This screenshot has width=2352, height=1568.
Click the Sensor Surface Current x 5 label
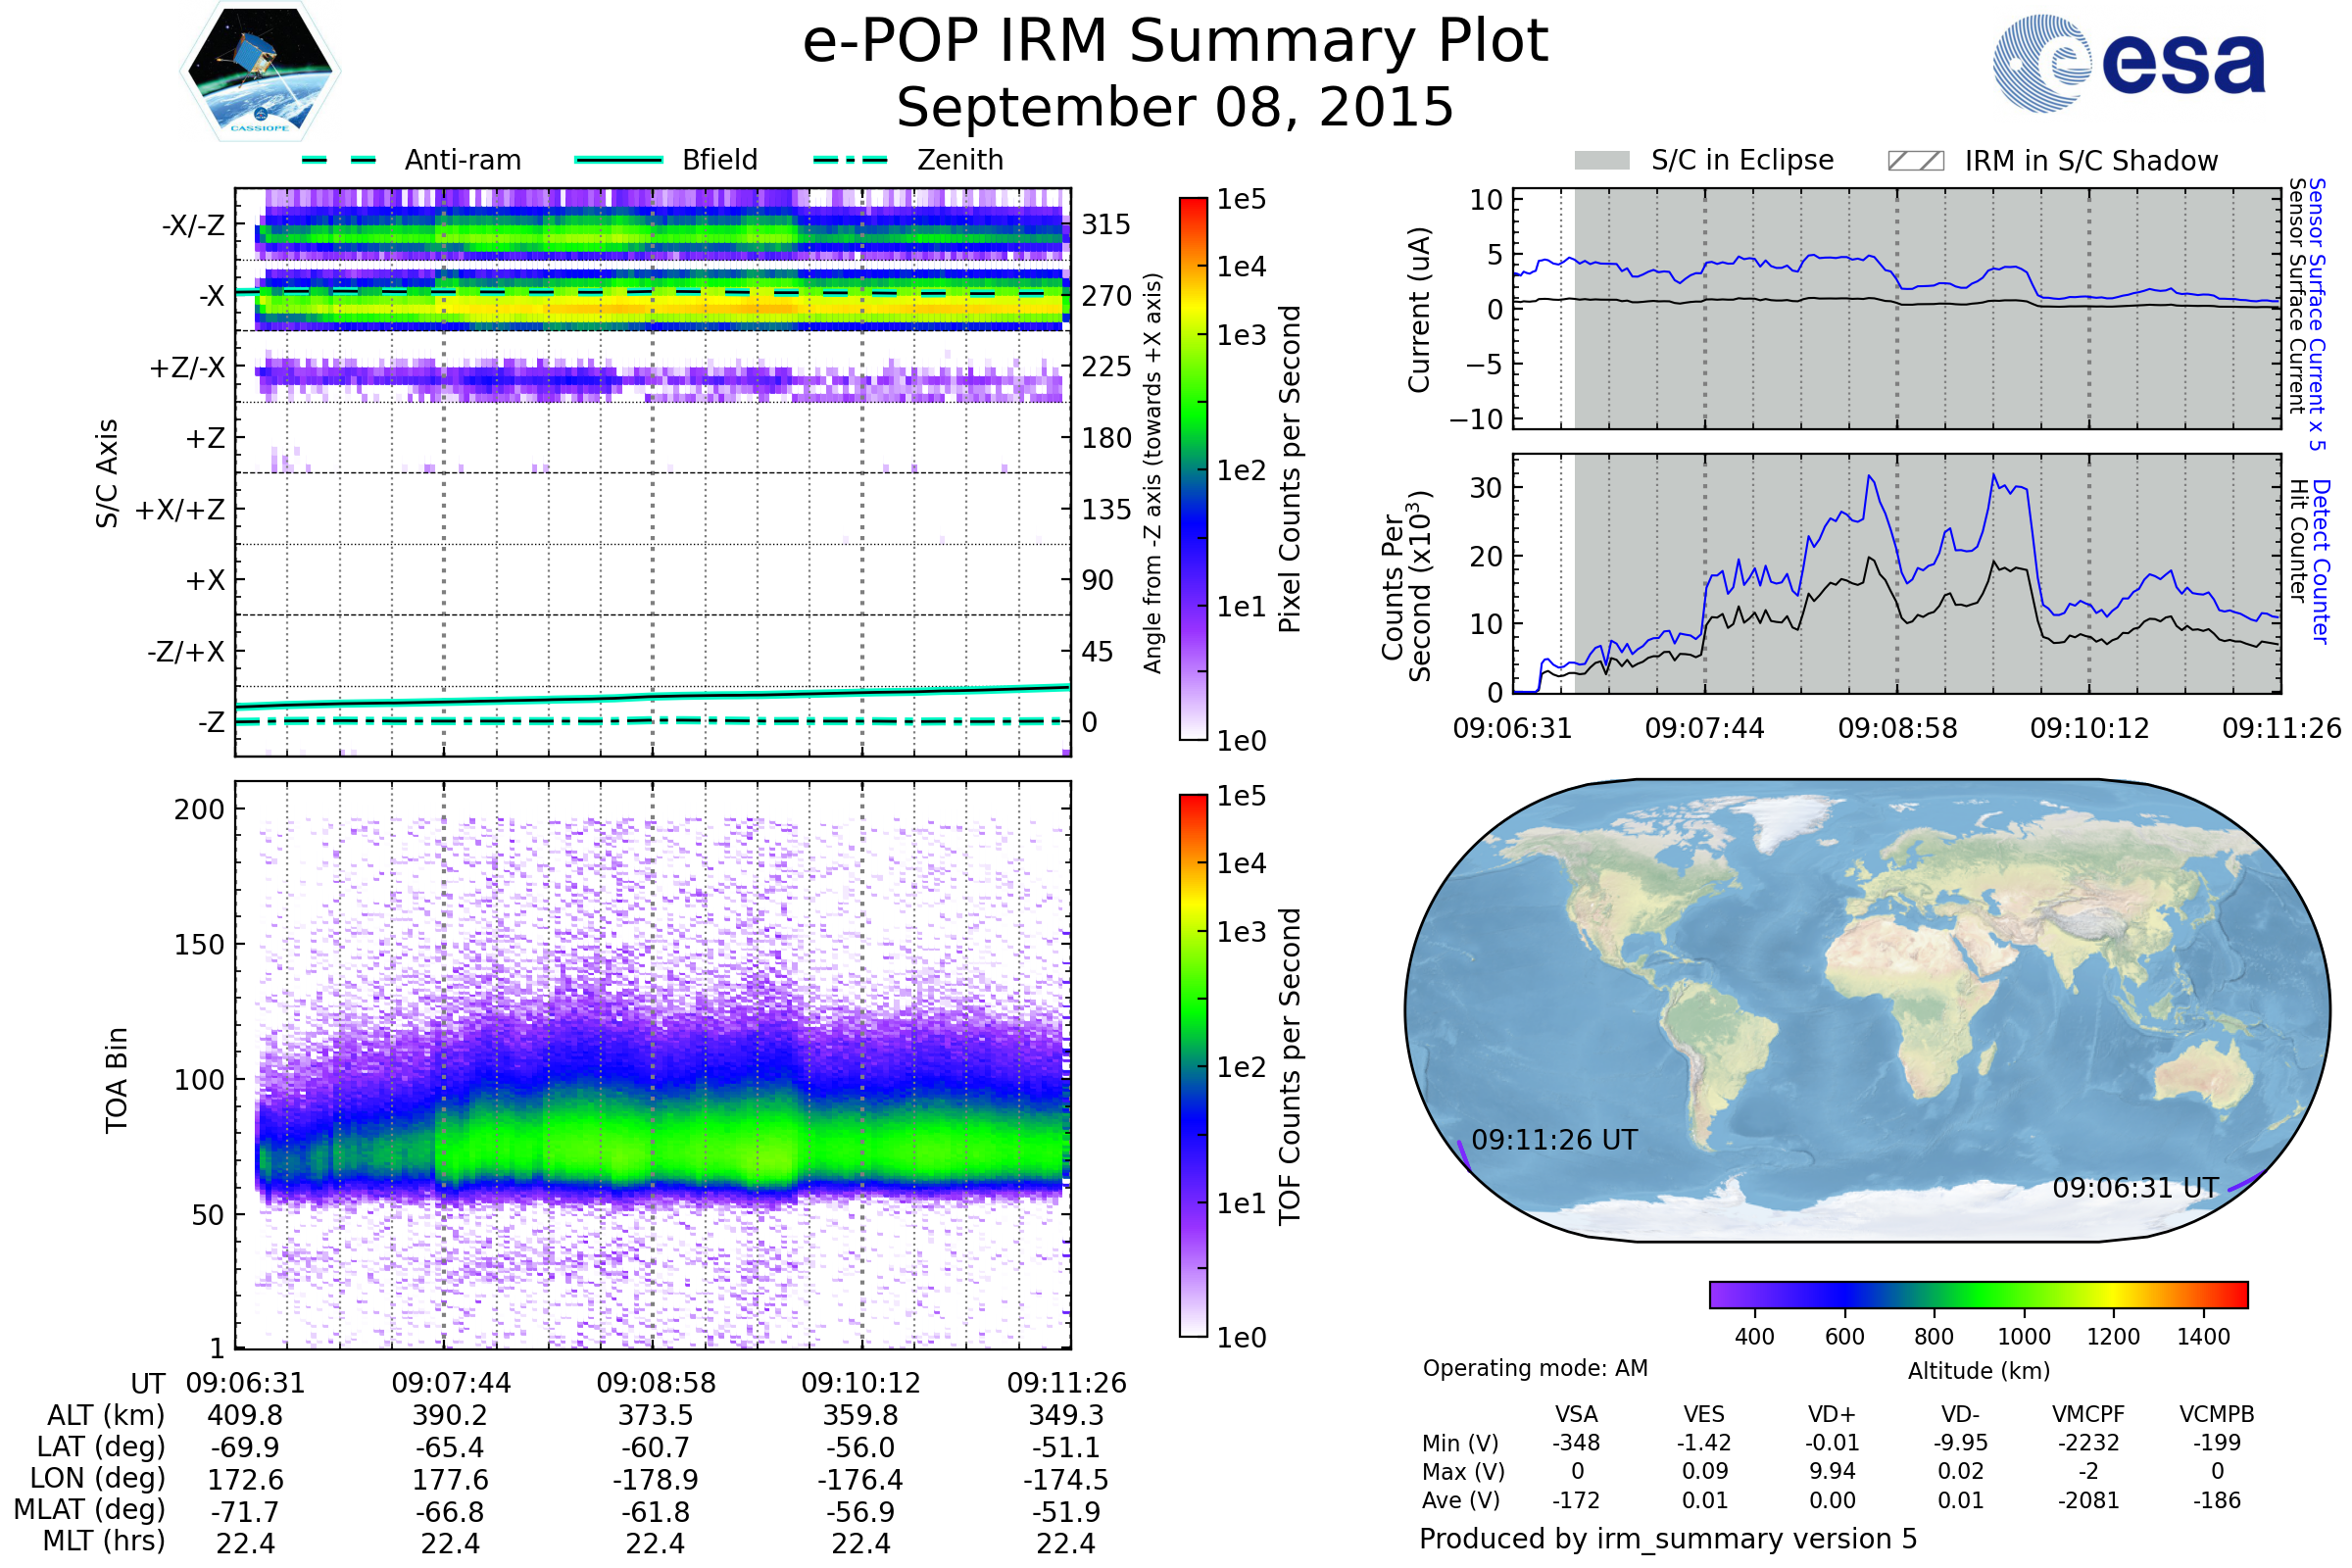pos(2317,313)
